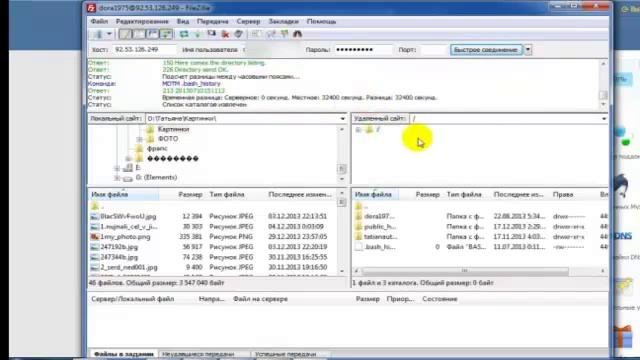Click parent folder icon in remote list
Image resolution: width=640 pixels, height=360 pixels.
tap(358, 206)
